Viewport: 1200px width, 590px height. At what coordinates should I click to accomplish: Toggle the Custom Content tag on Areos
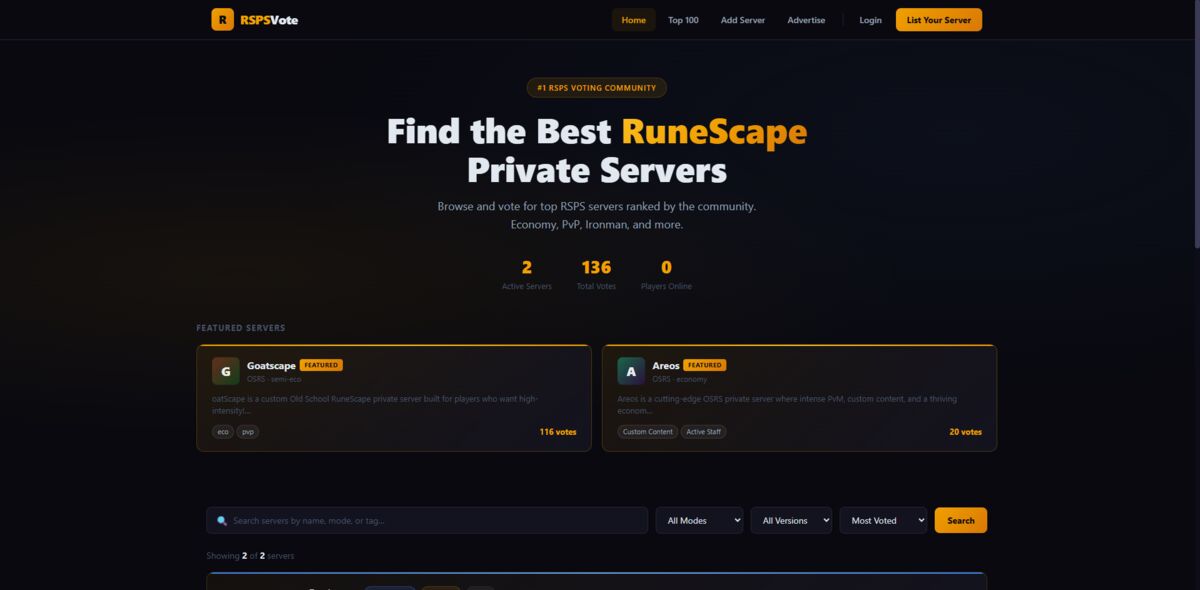tap(647, 432)
